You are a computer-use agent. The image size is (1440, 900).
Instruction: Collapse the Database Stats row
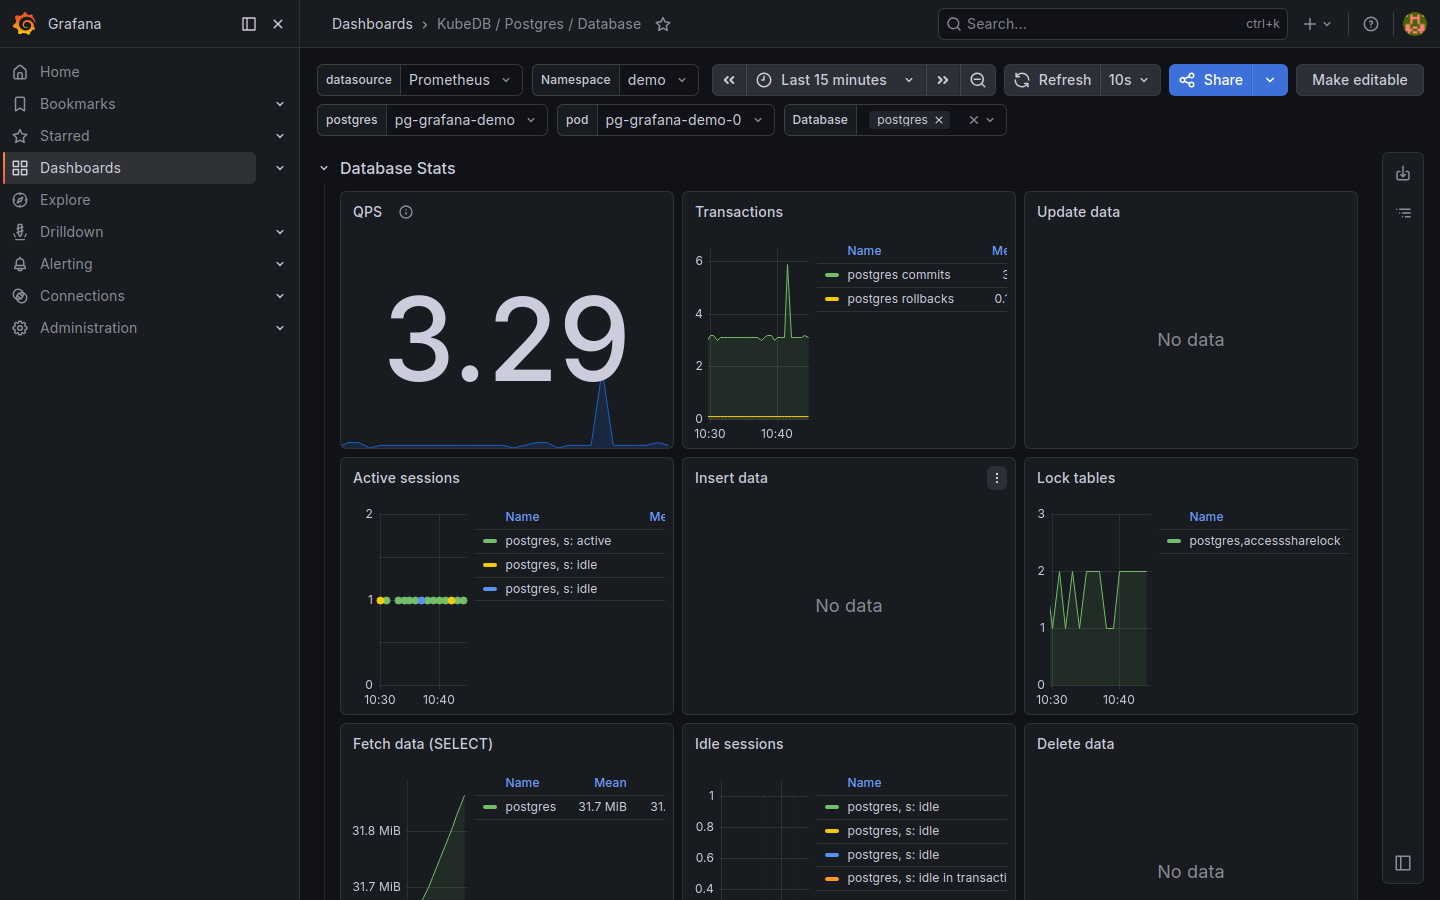[324, 168]
